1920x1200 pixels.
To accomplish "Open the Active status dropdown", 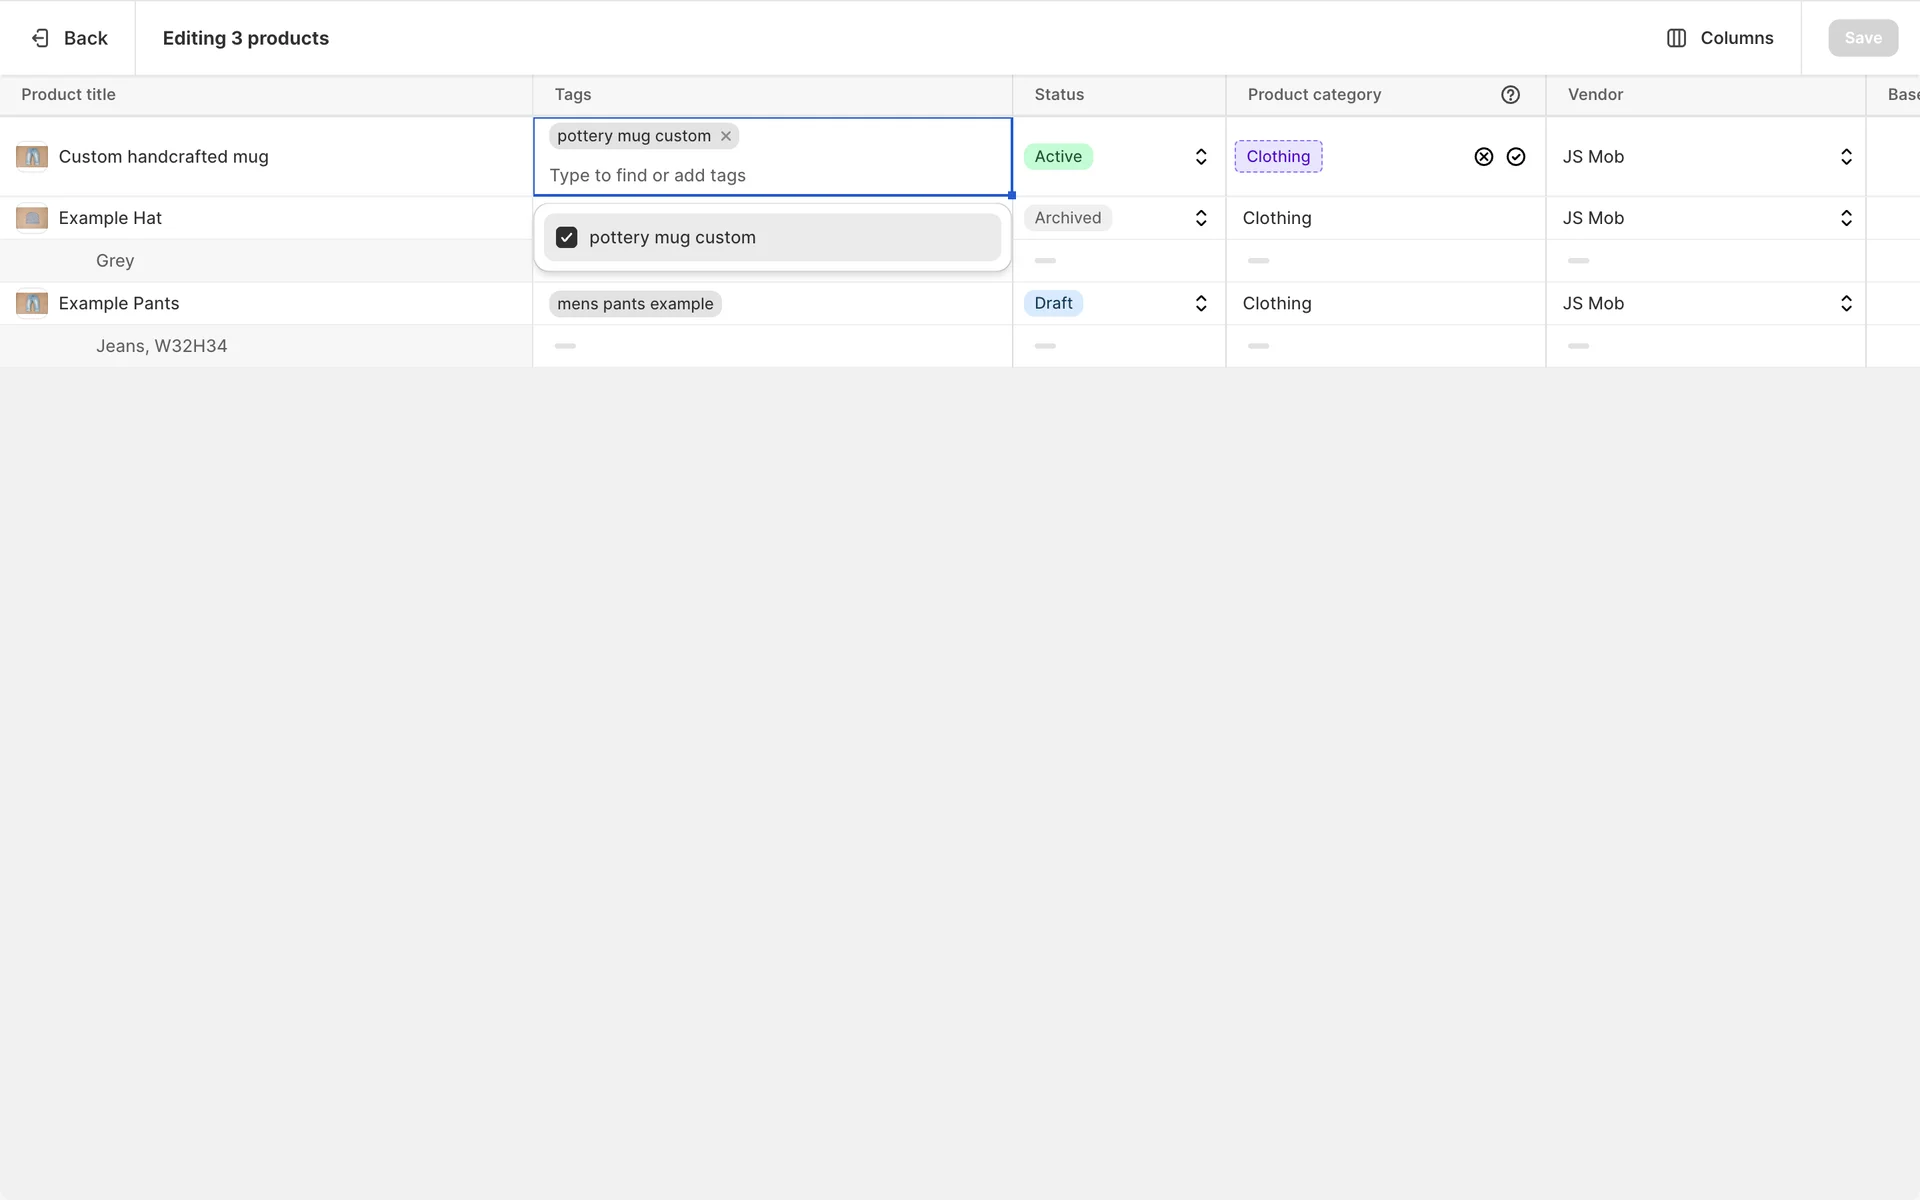I will coord(1200,157).
